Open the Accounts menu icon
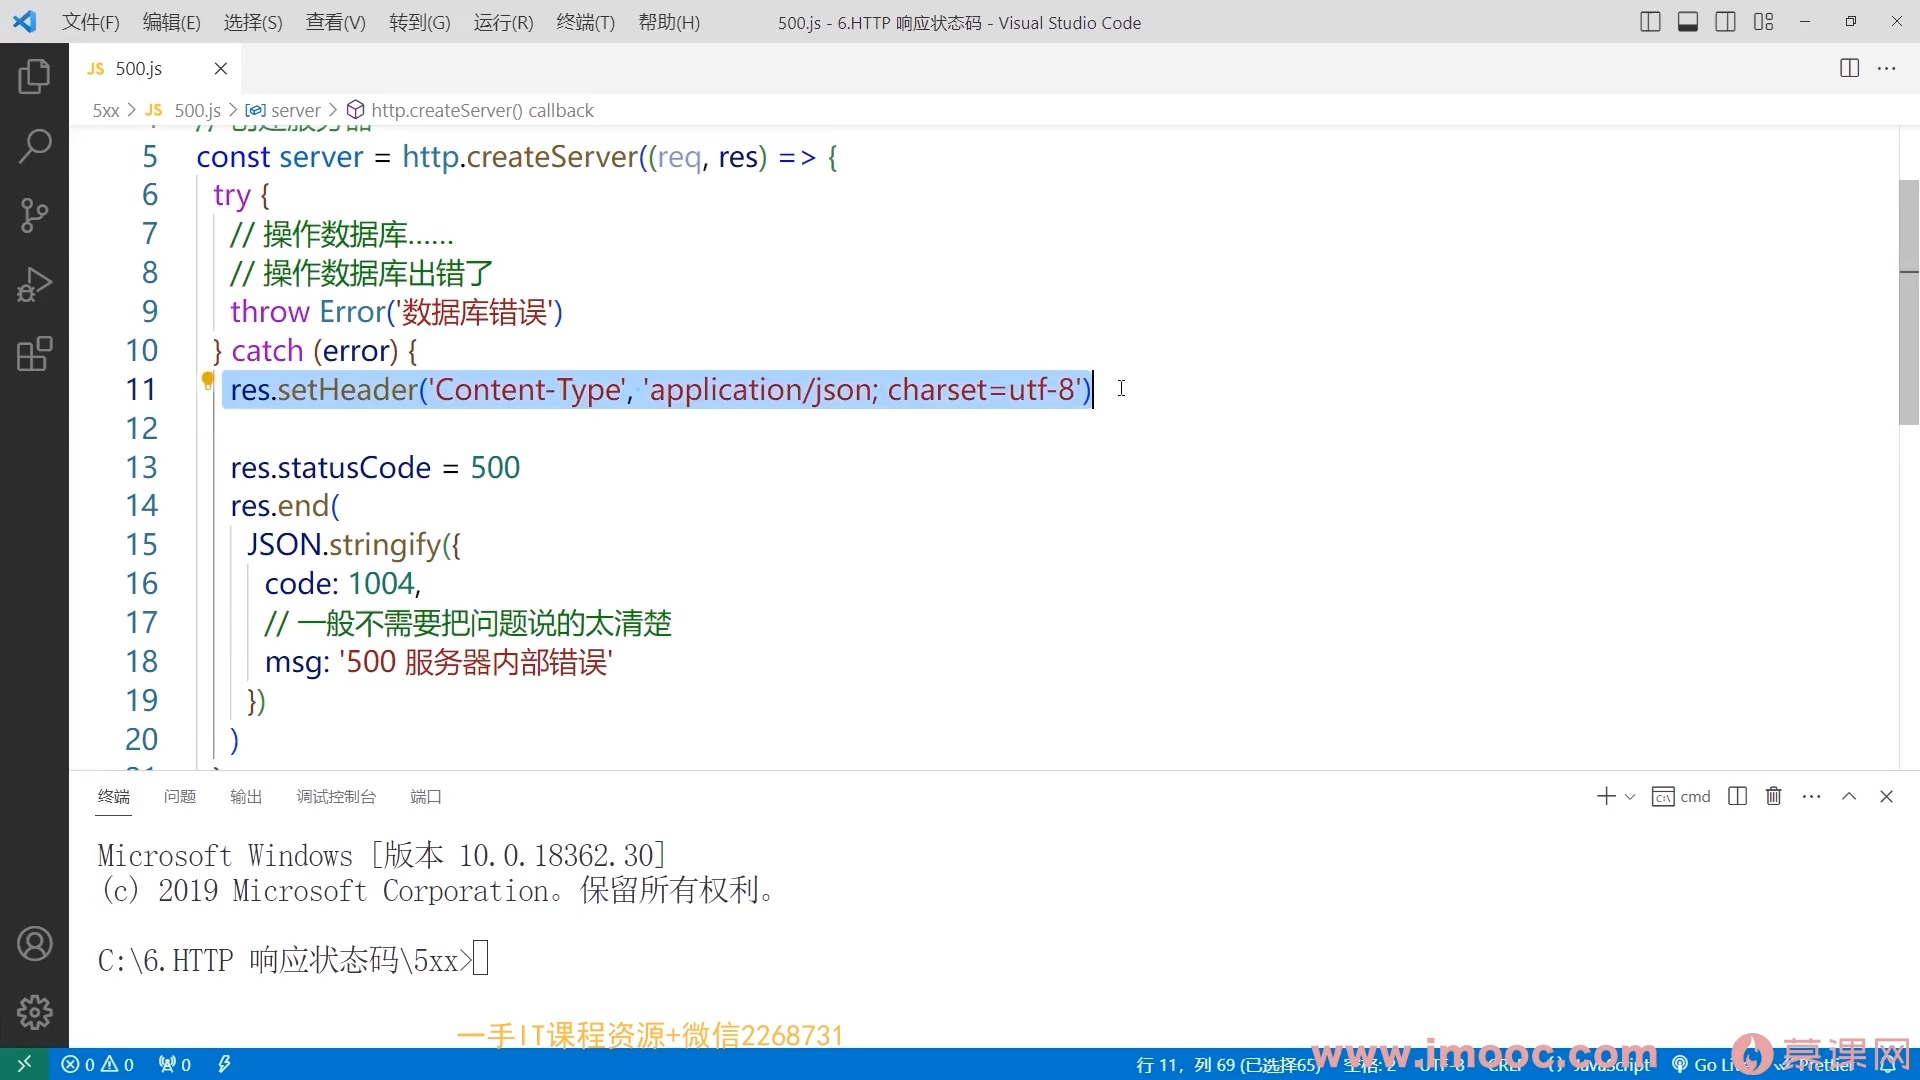This screenshot has height=1080, width=1920. [34, 944]
